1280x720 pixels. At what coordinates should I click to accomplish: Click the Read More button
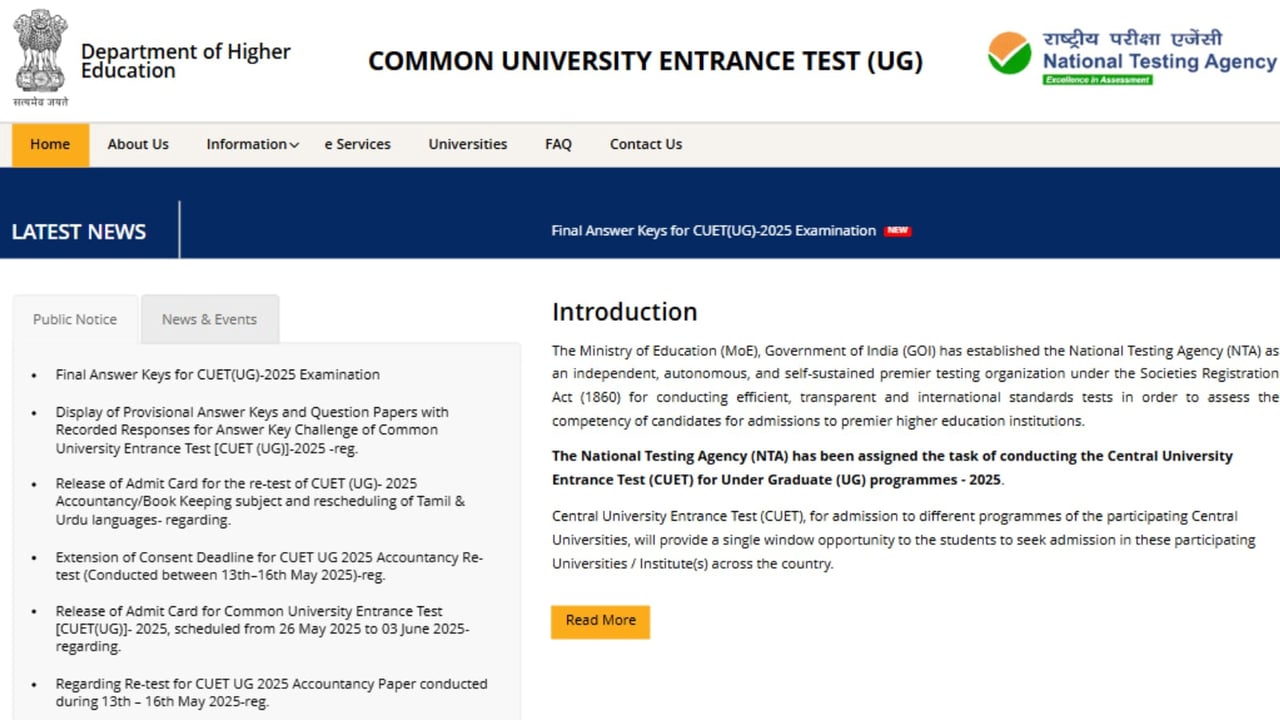(x=600, y=621)
